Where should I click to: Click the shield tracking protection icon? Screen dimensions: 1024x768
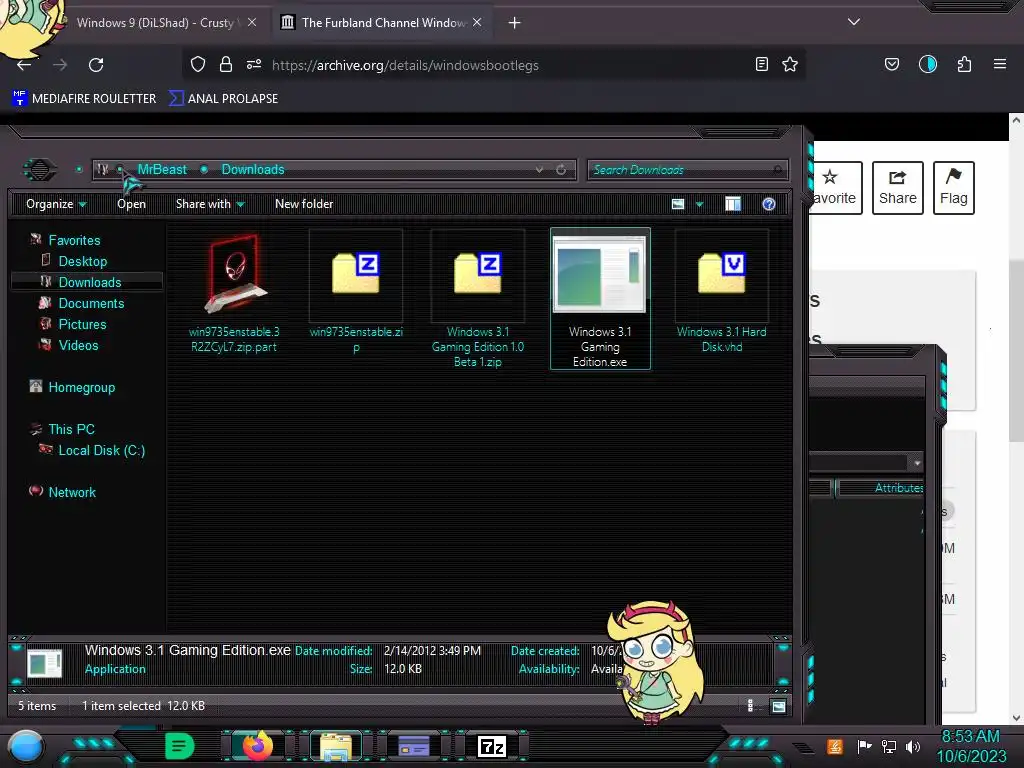pyautogui.click(x=198, y=64)
